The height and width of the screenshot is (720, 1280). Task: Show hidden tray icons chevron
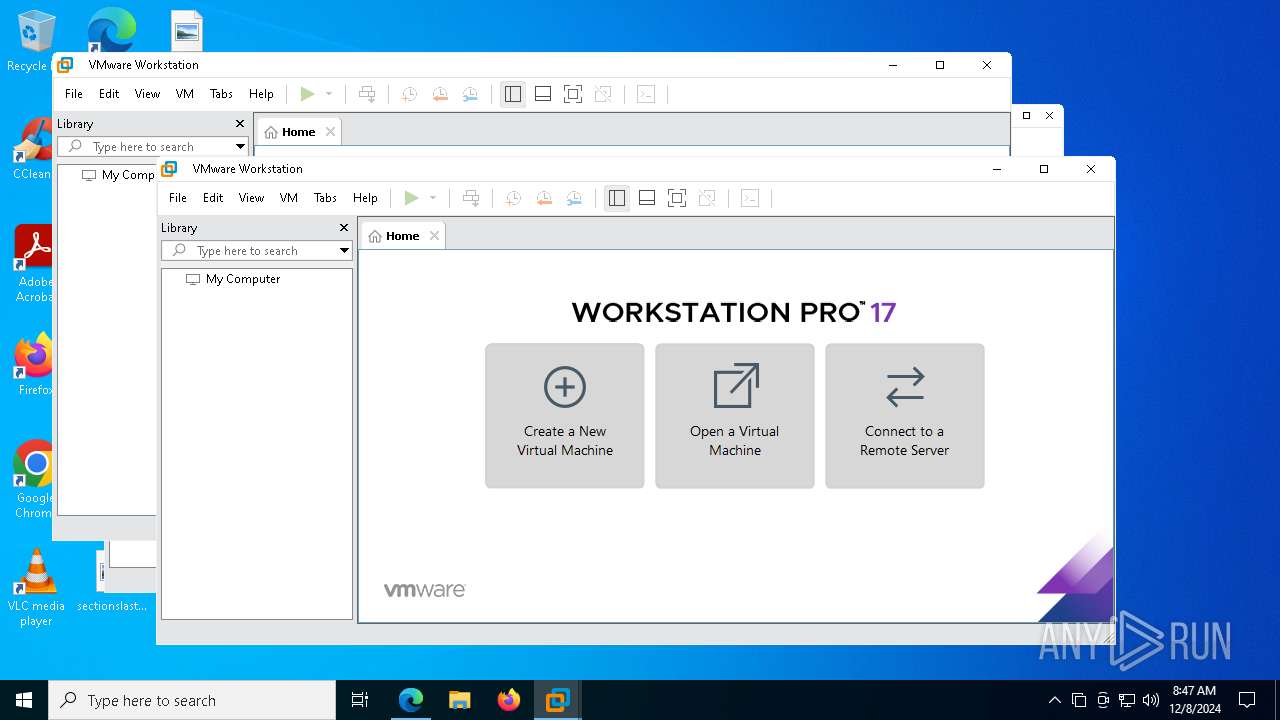(1054, 700)
